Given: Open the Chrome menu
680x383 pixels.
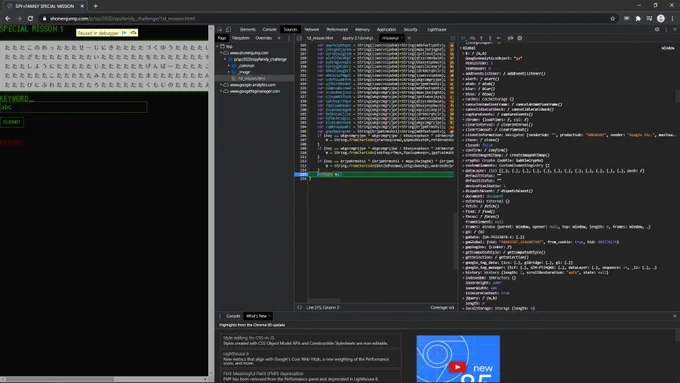Looking at the screenshot, I should [x=672, y=19].
